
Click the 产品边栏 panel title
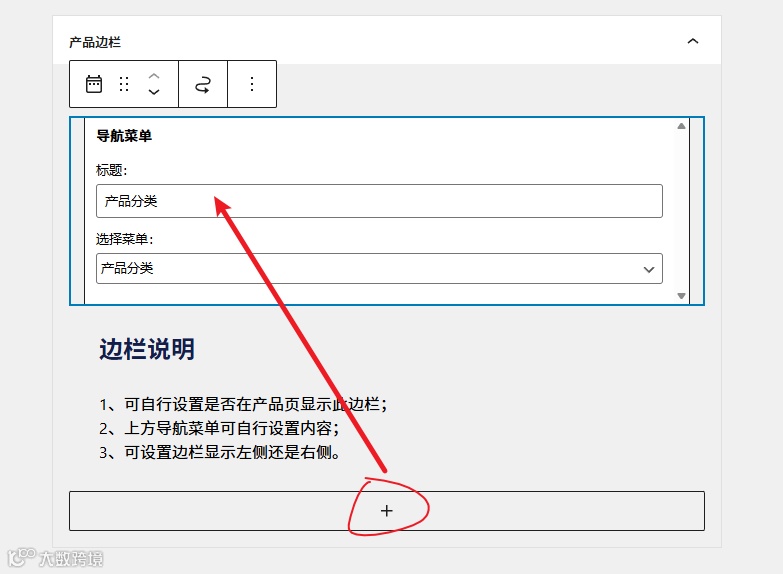[x=95, y=42]
